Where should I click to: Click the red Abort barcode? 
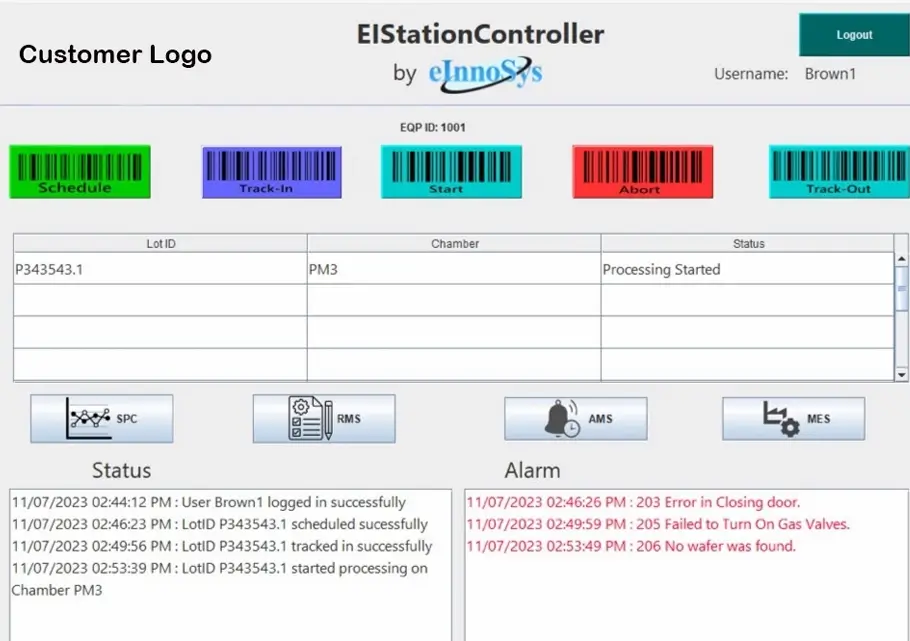[641, 170]
